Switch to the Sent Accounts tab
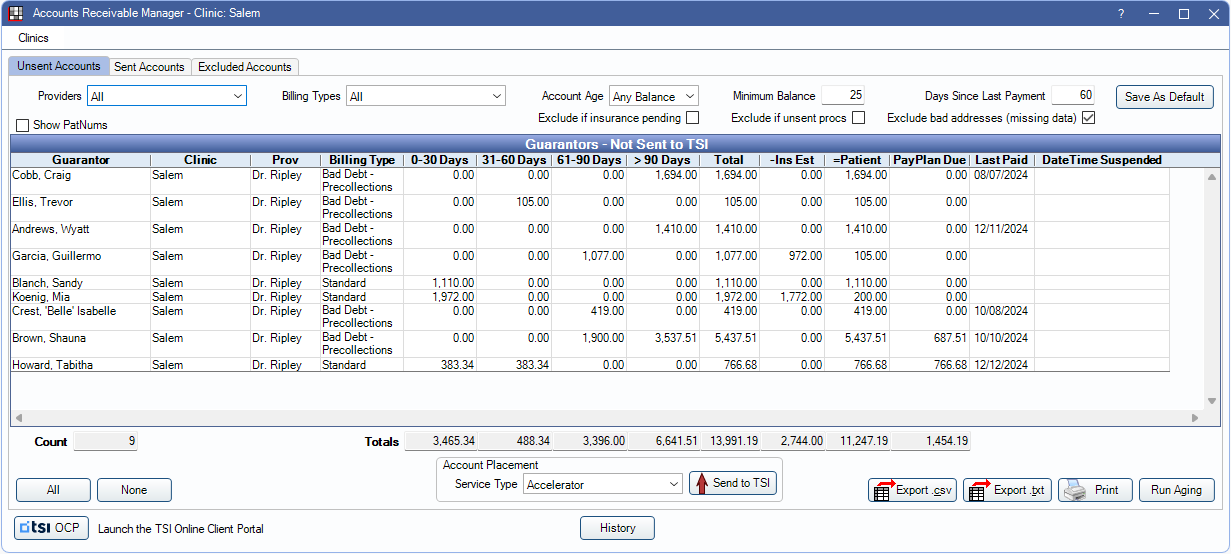Image resolution: width=1231 pixels, height=554 pixels. [x=149, y=67]
